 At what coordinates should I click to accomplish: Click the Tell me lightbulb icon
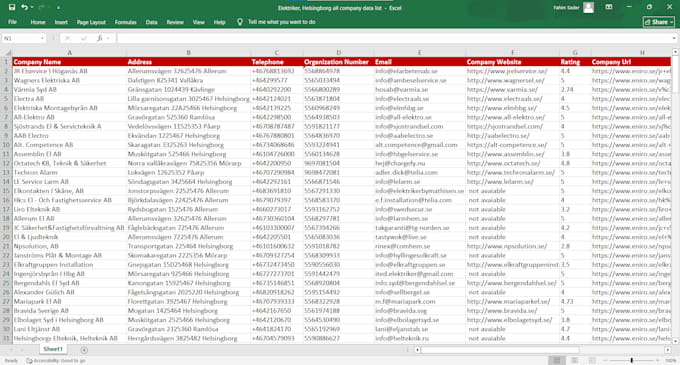tap(240, 22)
